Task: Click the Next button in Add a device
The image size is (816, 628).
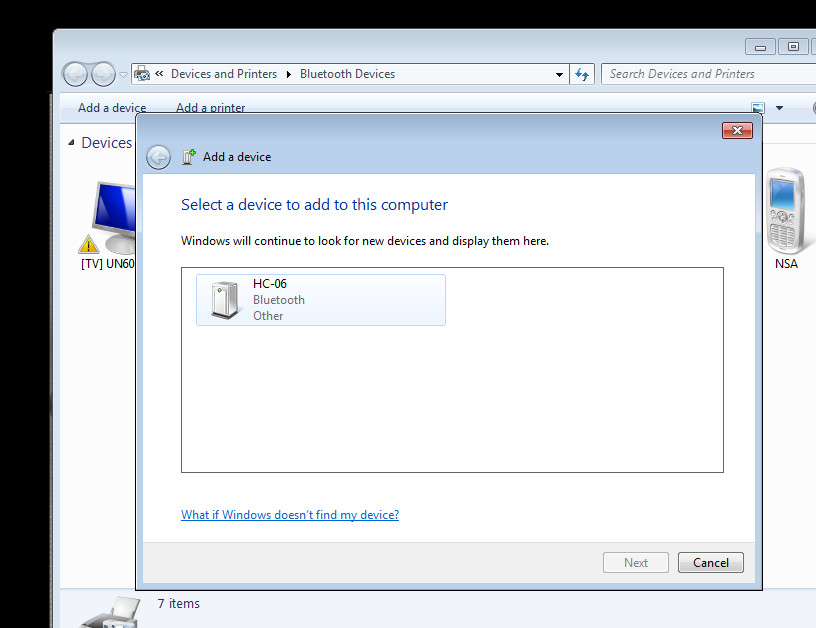Action: (635, 562)
